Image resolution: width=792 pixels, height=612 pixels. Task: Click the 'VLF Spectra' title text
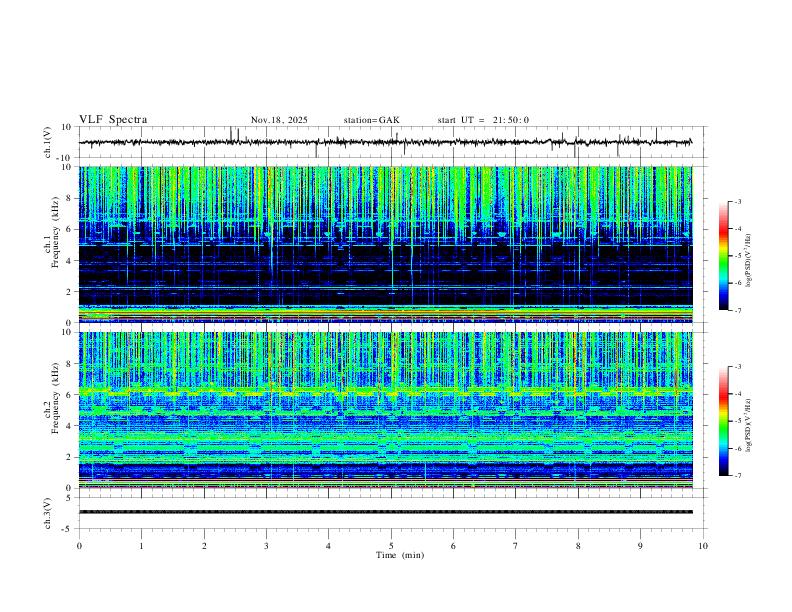tap(113, 119)
